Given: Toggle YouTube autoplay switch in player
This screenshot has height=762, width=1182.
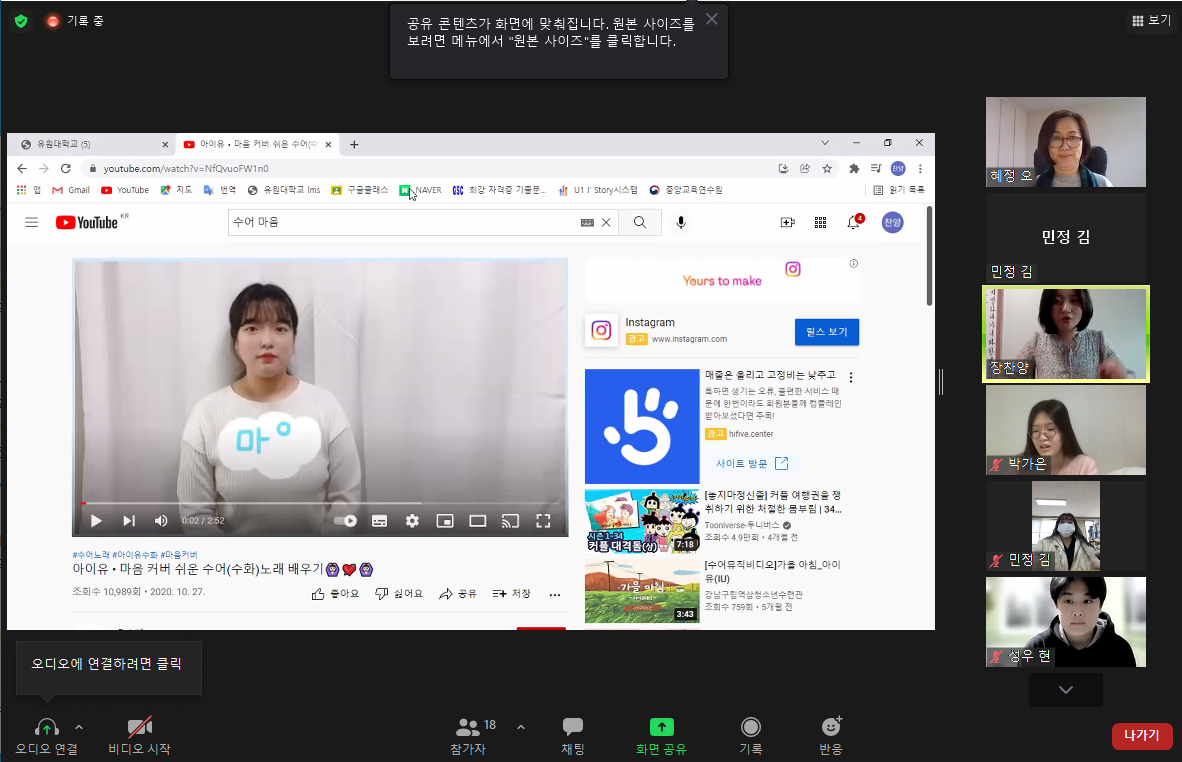Looking at the screenshot, I should coord(345,520).
